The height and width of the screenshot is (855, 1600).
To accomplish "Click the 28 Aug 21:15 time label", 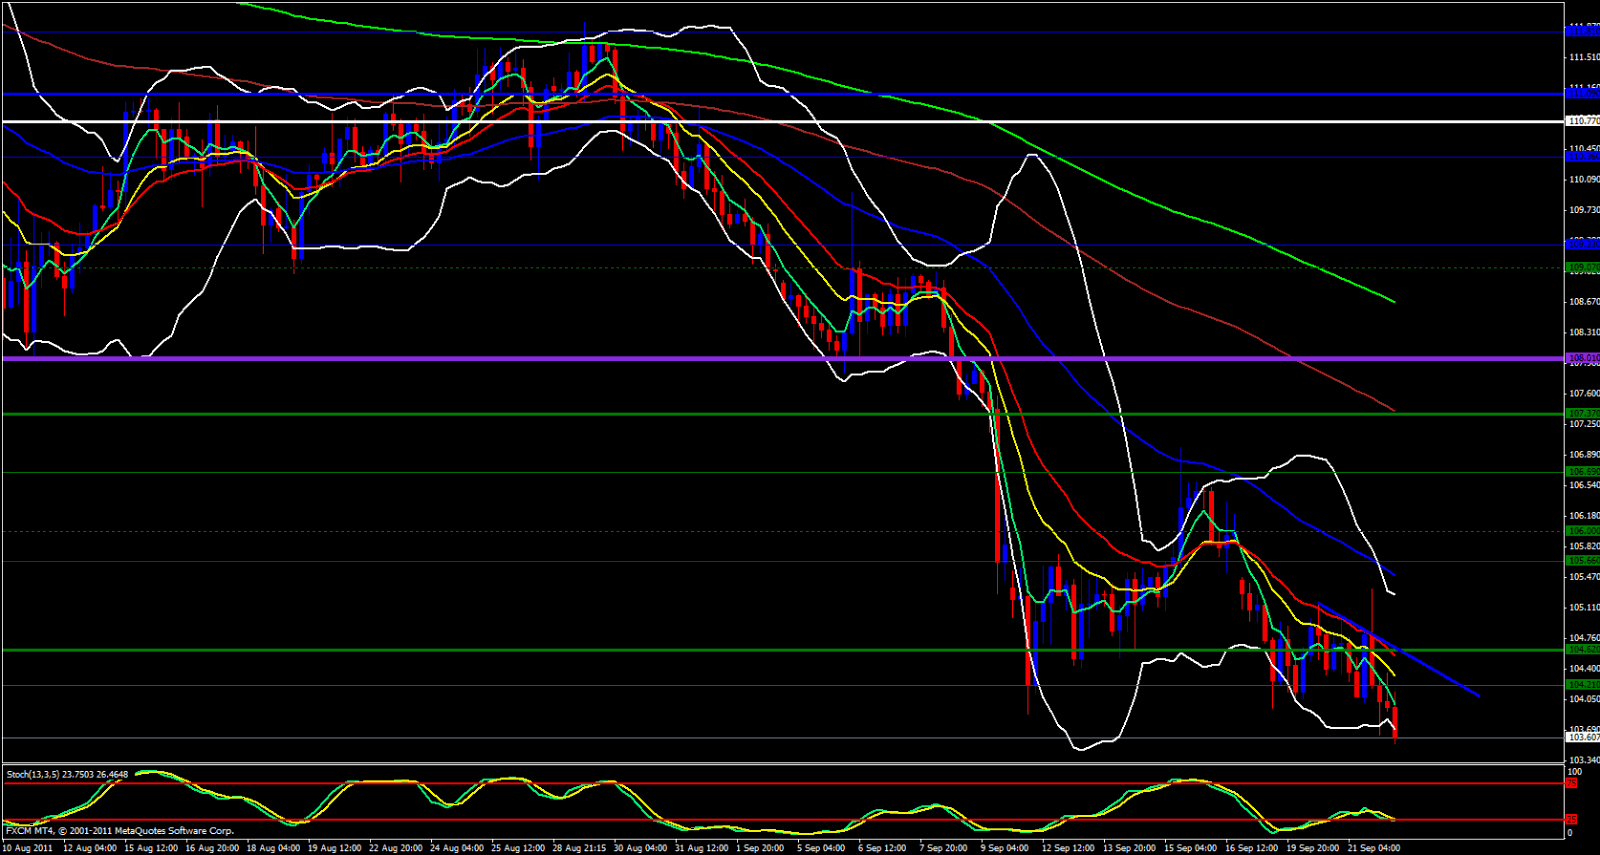I will coord(580,848).
